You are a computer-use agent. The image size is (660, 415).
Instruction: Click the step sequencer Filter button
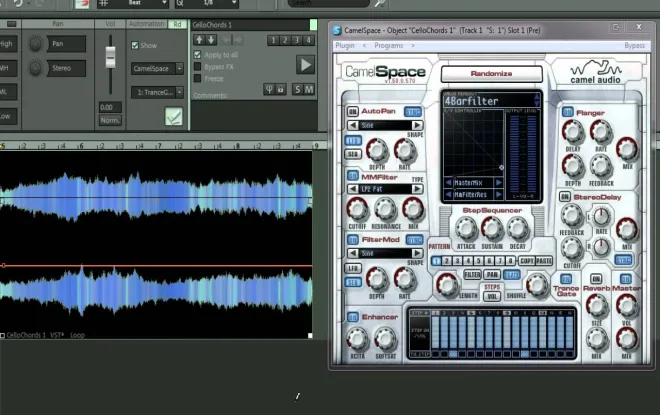click(x=472, y=275)
